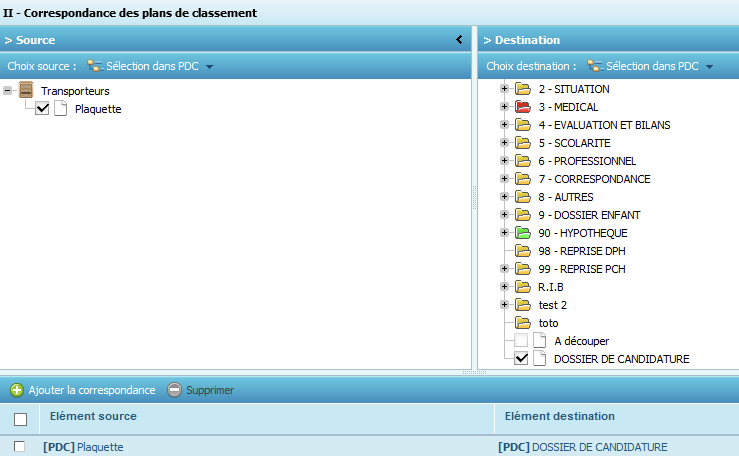Screen dimensions: 739x462
Task: Check the row checkbox for Plaquette correspondence
Action: tap(20, 447)
